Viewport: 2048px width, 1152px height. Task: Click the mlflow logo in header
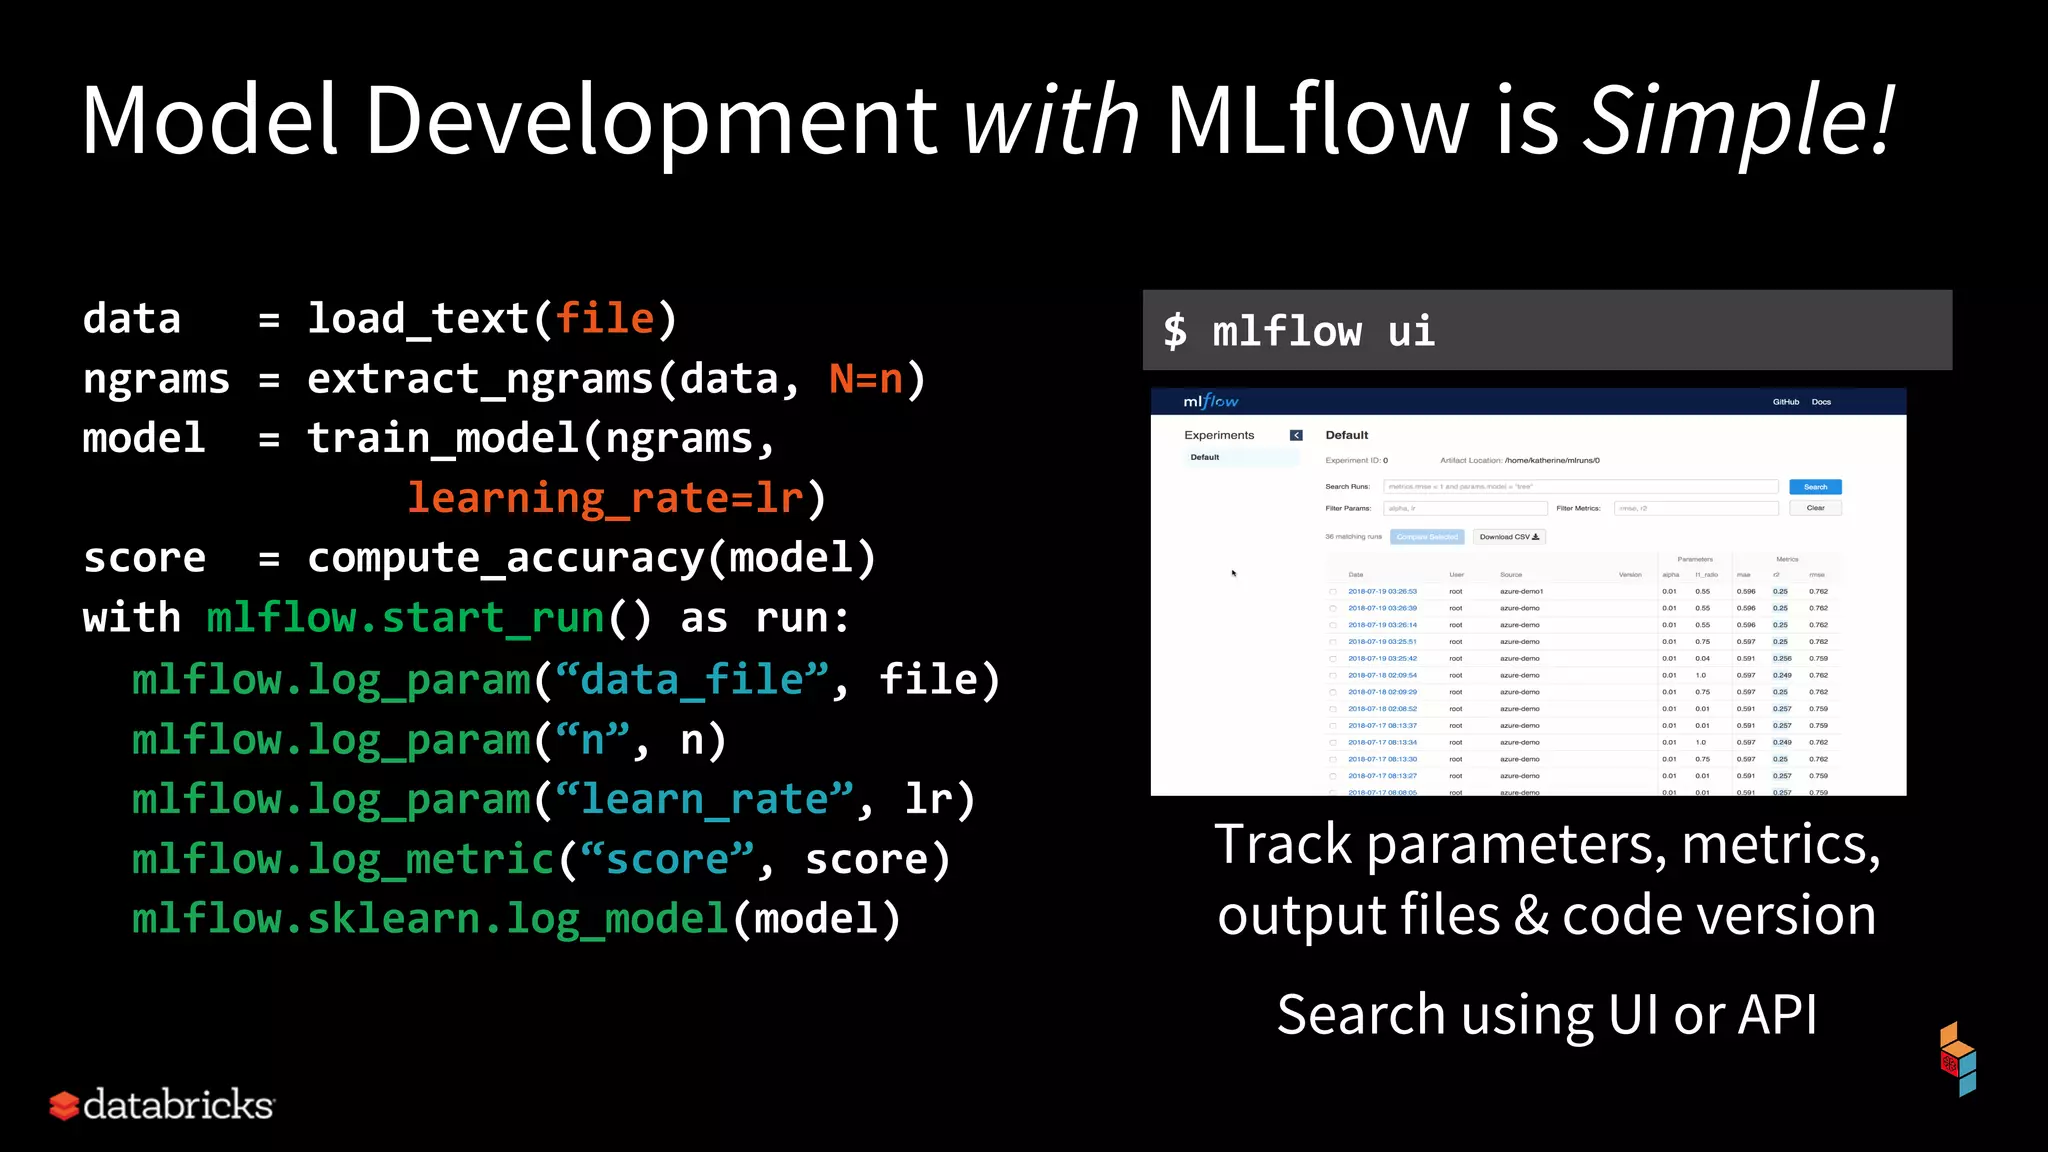click(1210, 401)
